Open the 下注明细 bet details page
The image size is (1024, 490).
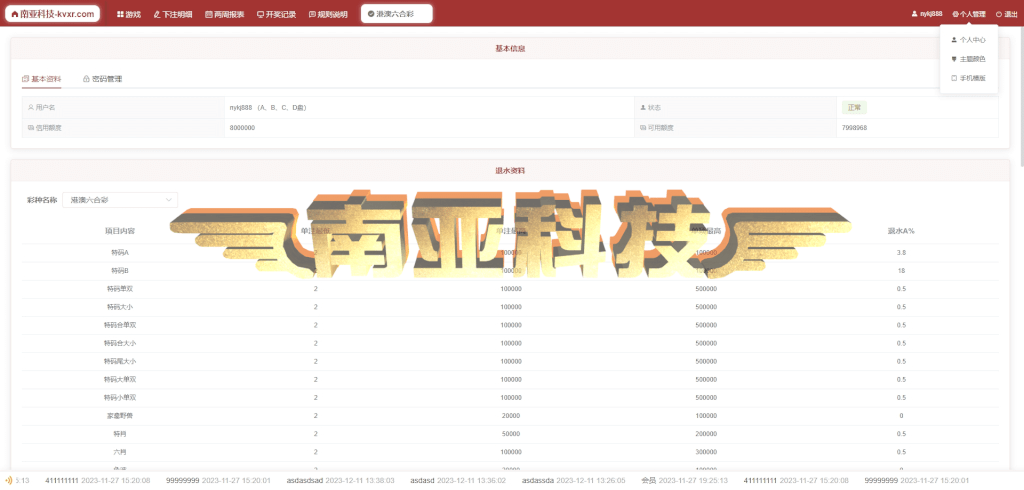pos(173,14)
